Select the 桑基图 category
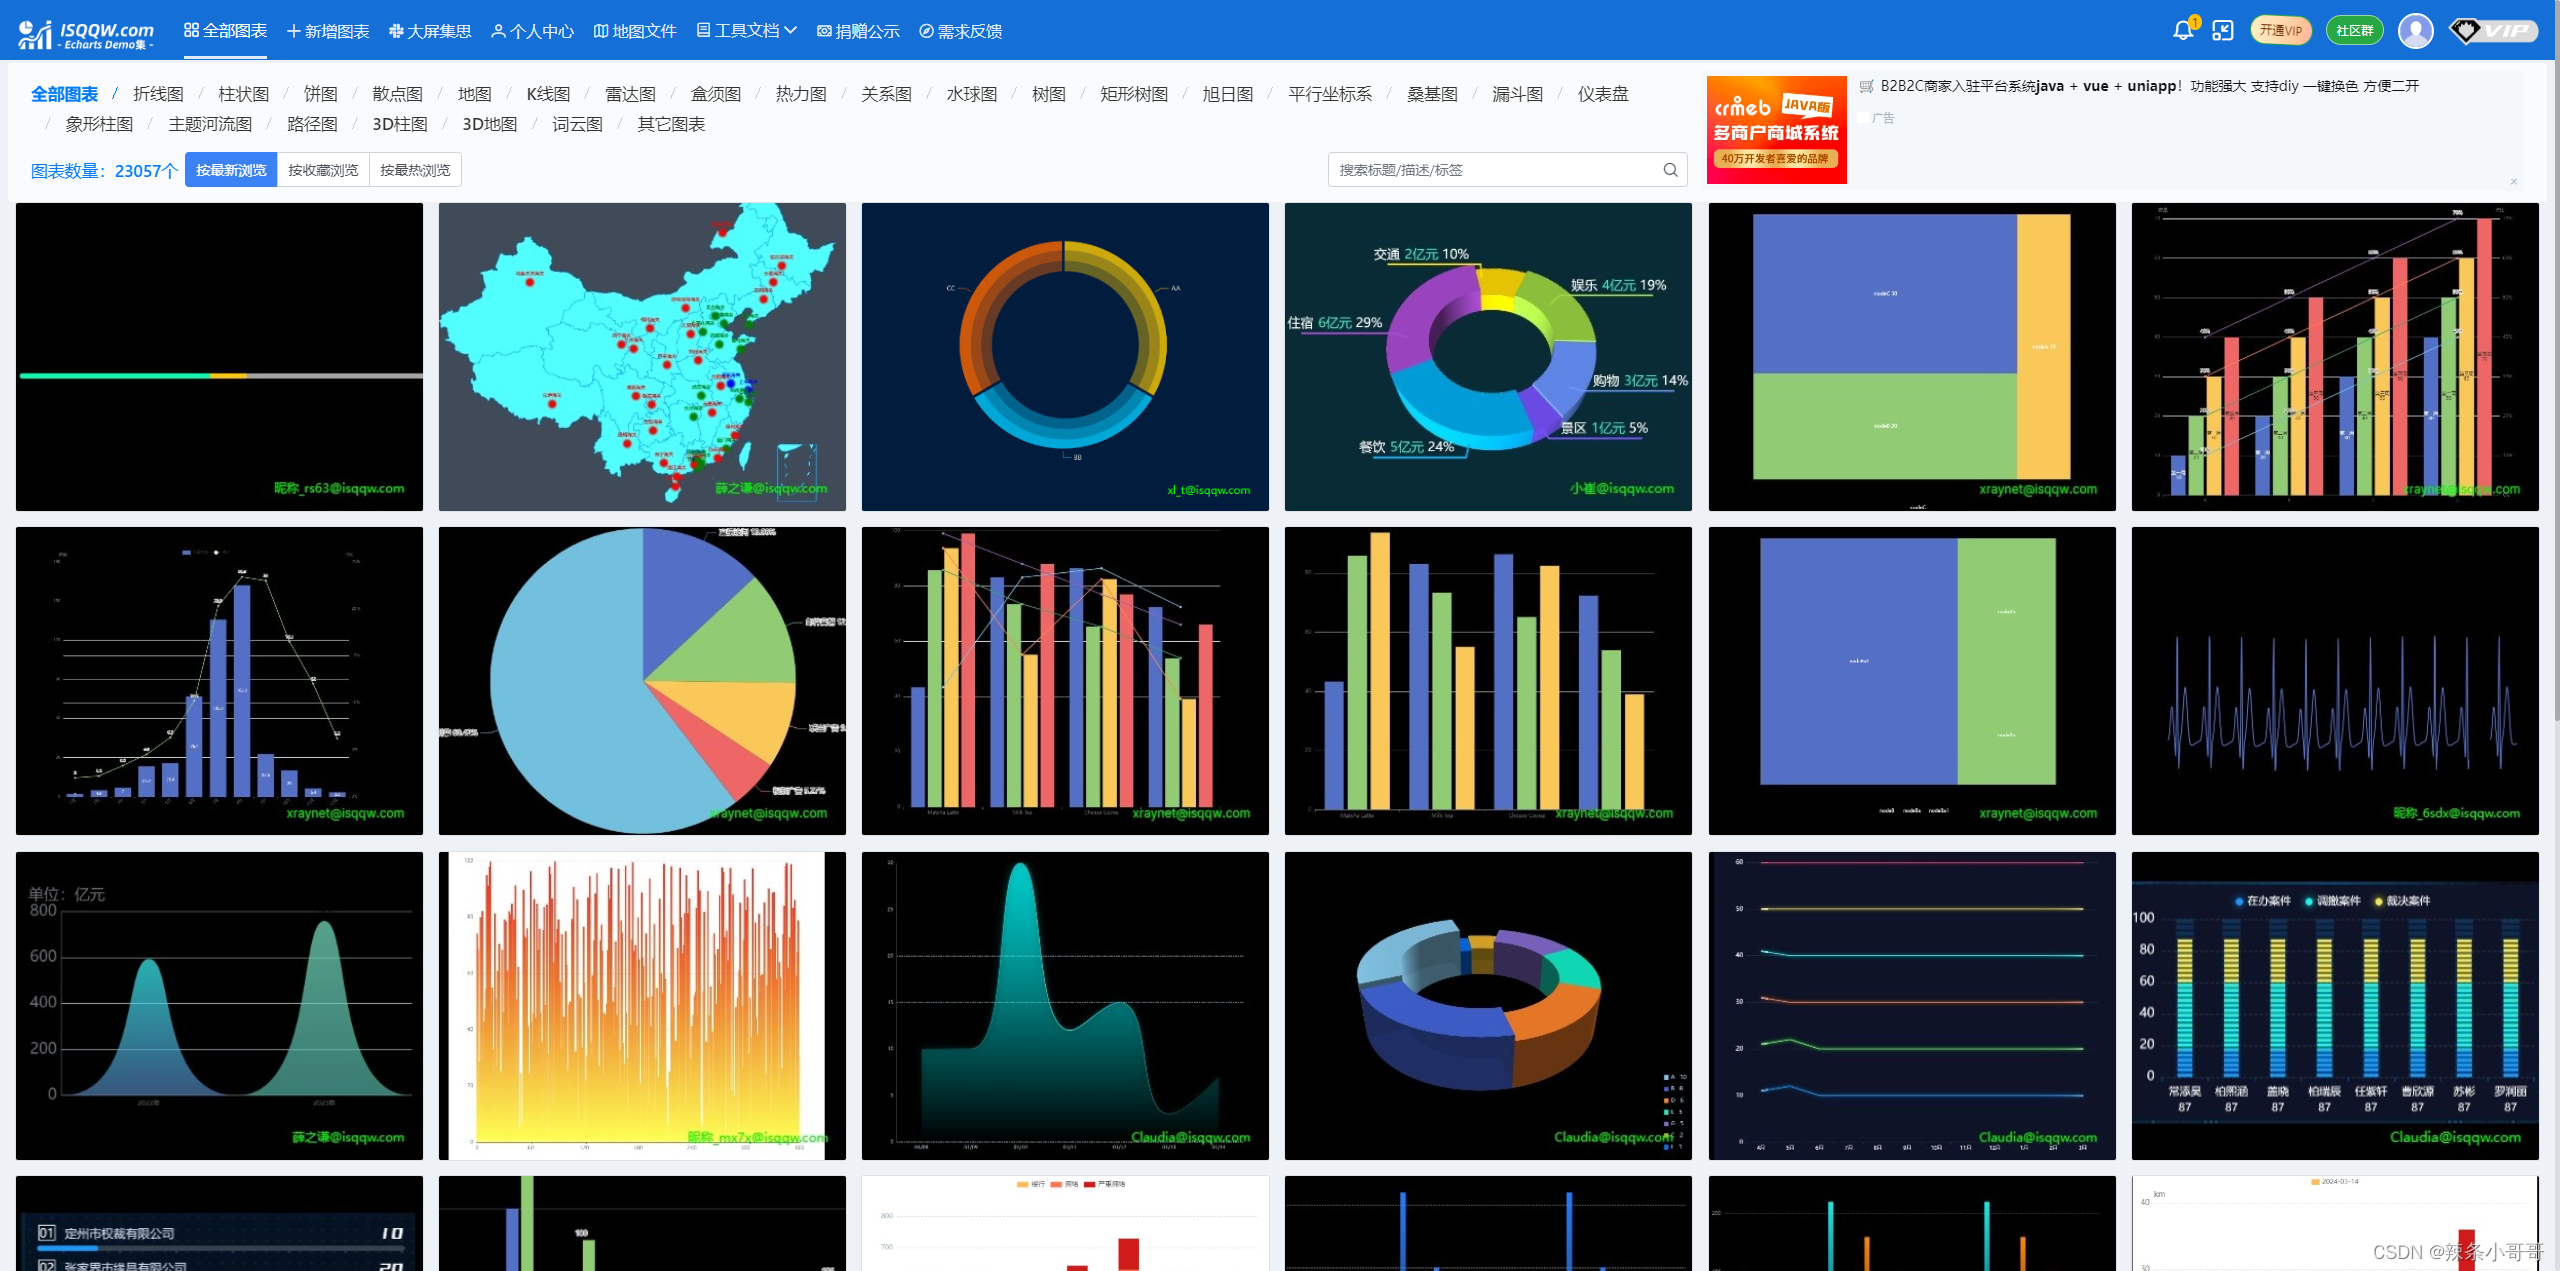The image size is (2560, 1271). pyautogui.click(x=1432, y=94)
